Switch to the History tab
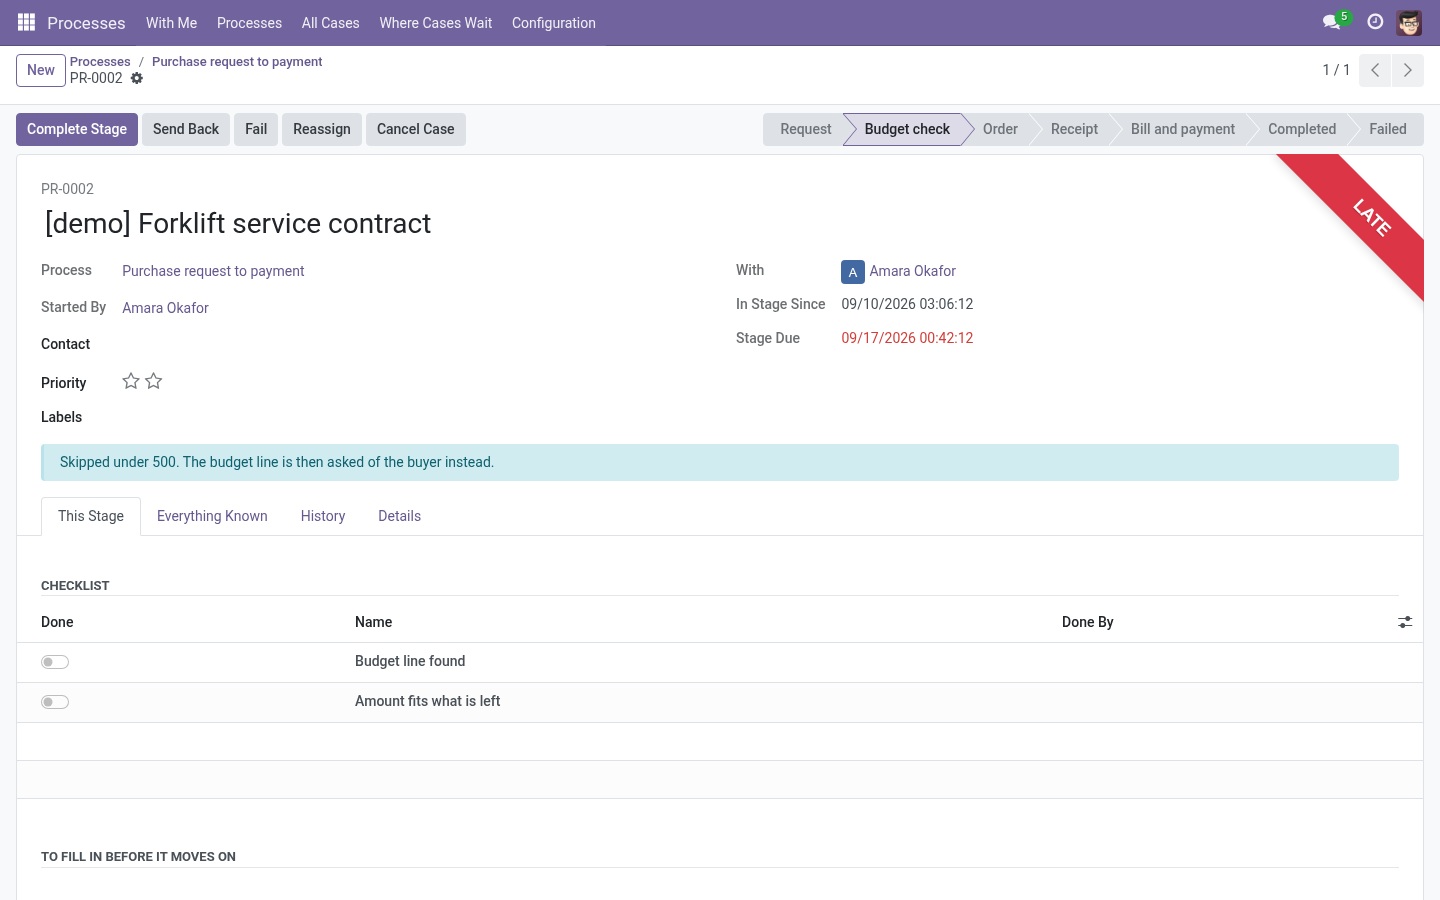Viewport: 1440px width, 900px height. tap(323, 516)
